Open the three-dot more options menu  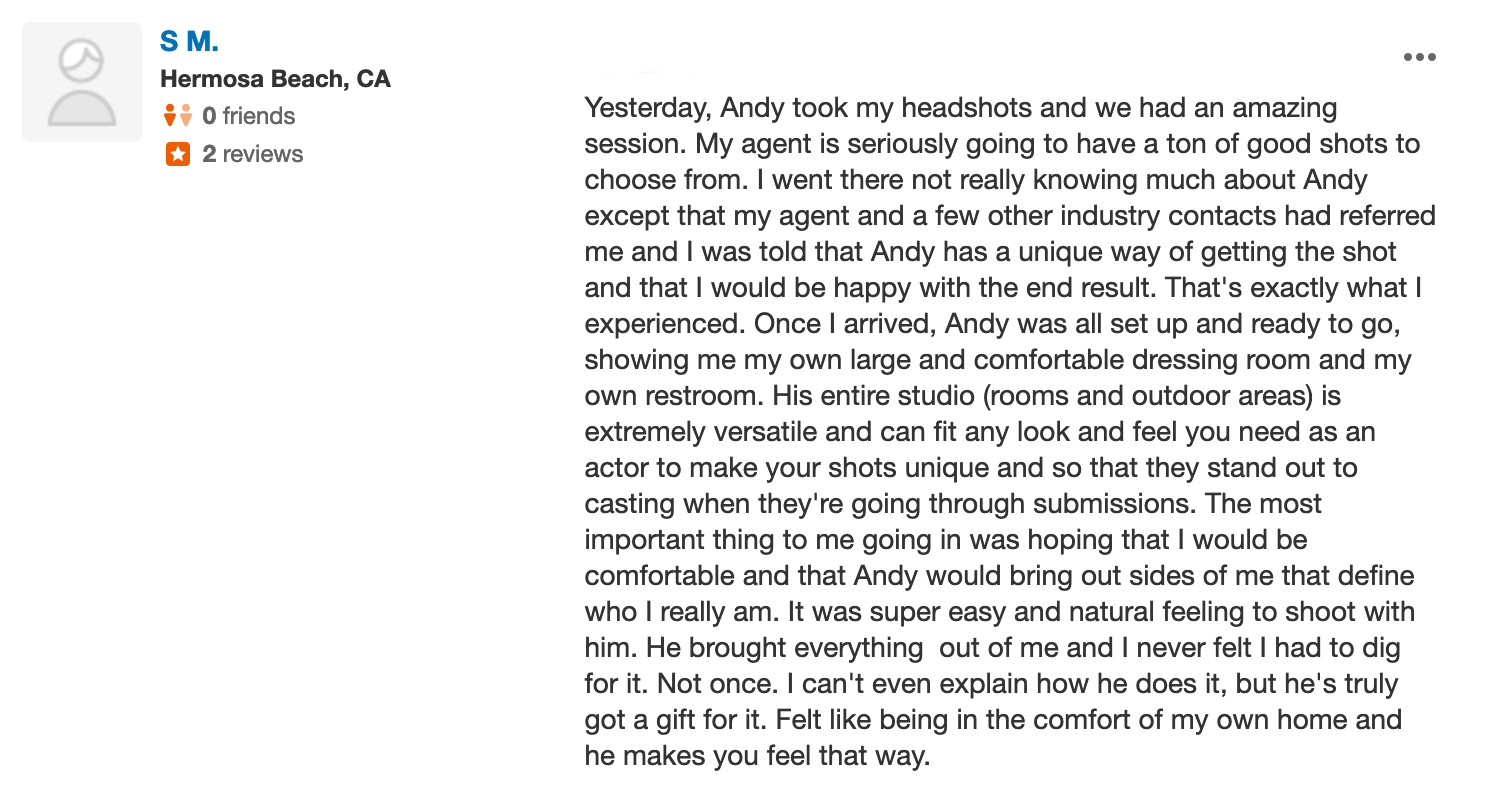[1419, 57]
